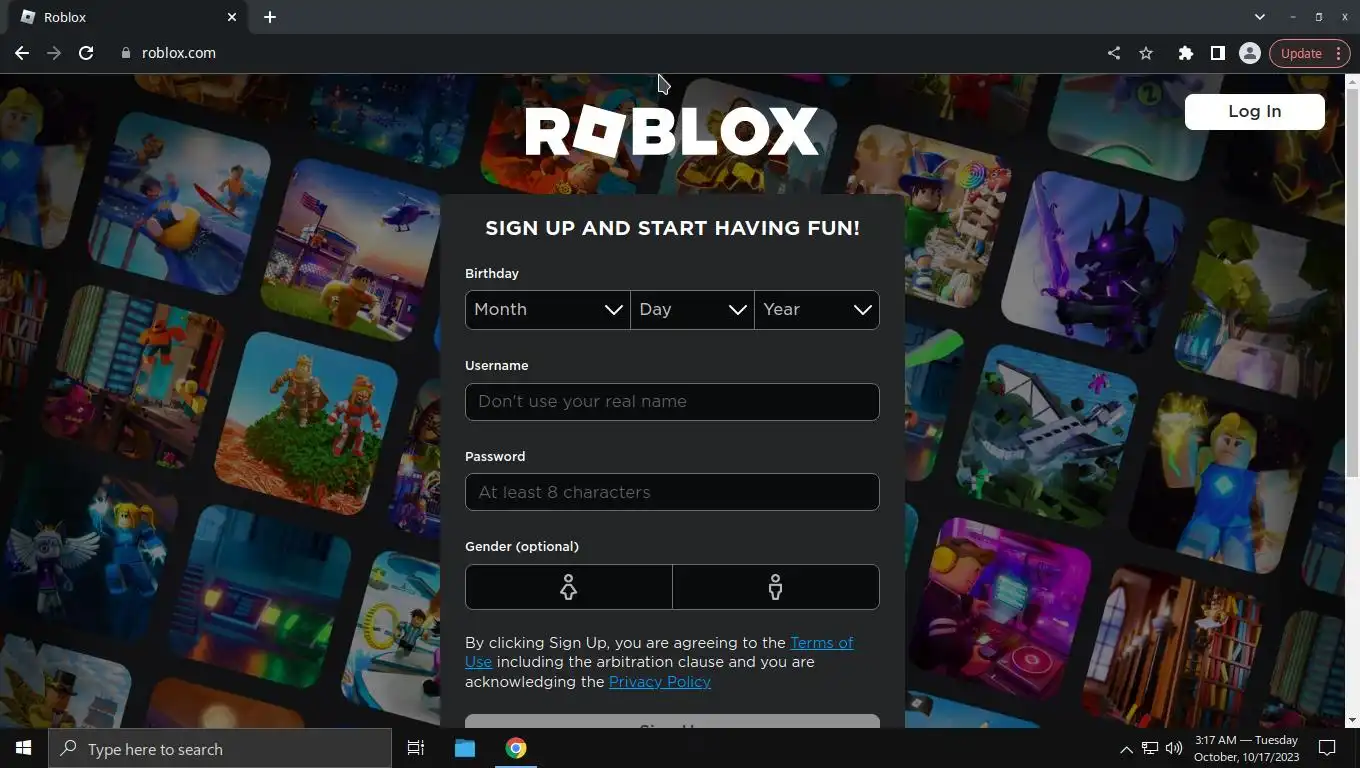The image size is (1360, 768).
Task: Click the taskbar search box
Action: click(x=220, y=748)
